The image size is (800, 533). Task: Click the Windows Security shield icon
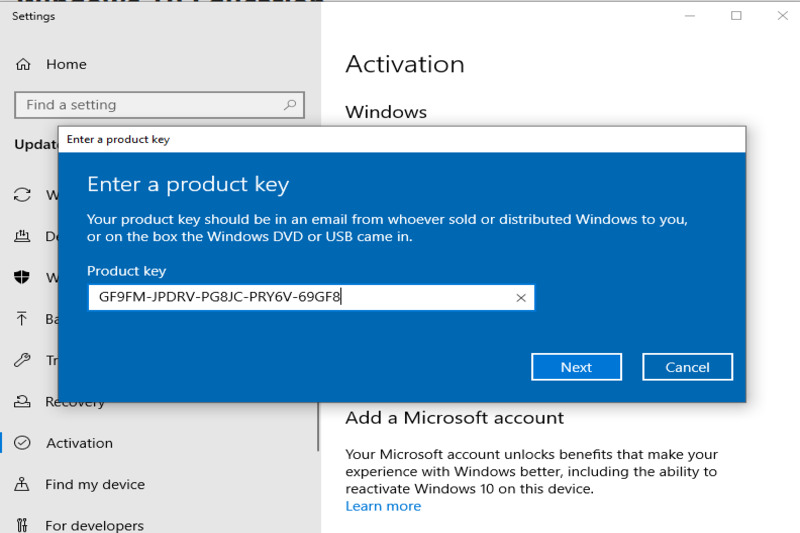click(x=23, y=278)
